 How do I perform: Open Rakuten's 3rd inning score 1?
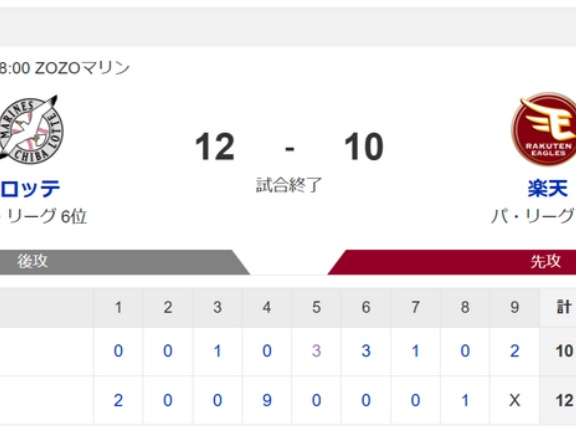point(217,351)
